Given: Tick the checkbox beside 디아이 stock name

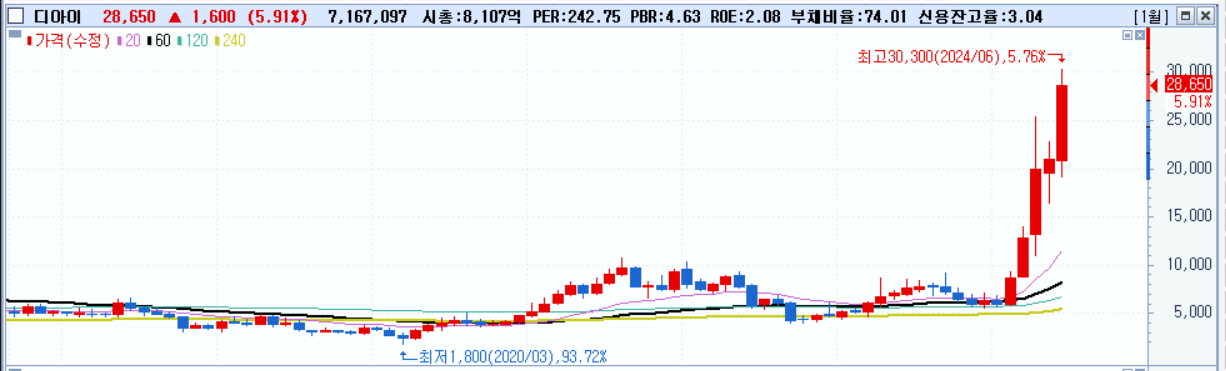Looking at the screenshot, I should [14, 17].
